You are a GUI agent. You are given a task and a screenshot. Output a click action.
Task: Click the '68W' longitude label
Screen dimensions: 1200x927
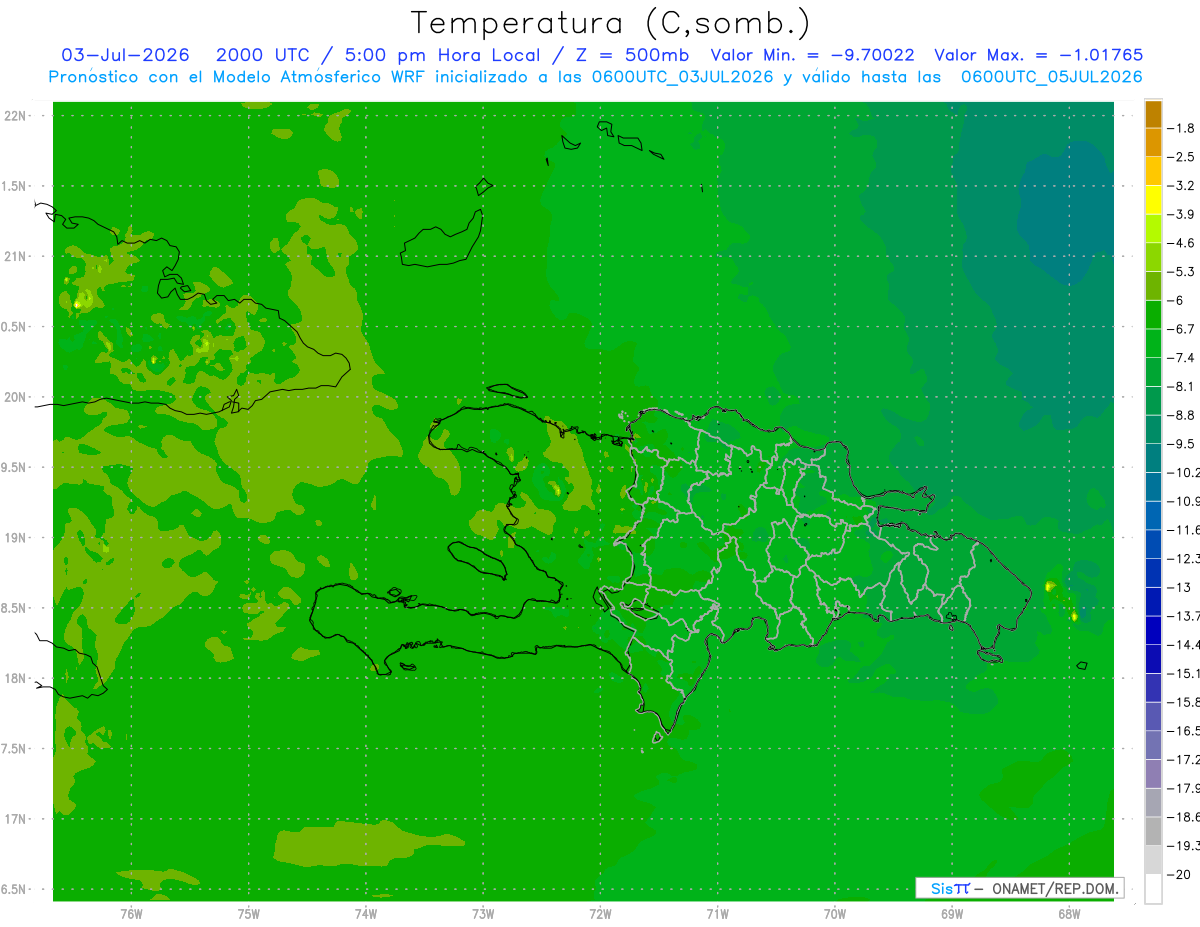1069,914
